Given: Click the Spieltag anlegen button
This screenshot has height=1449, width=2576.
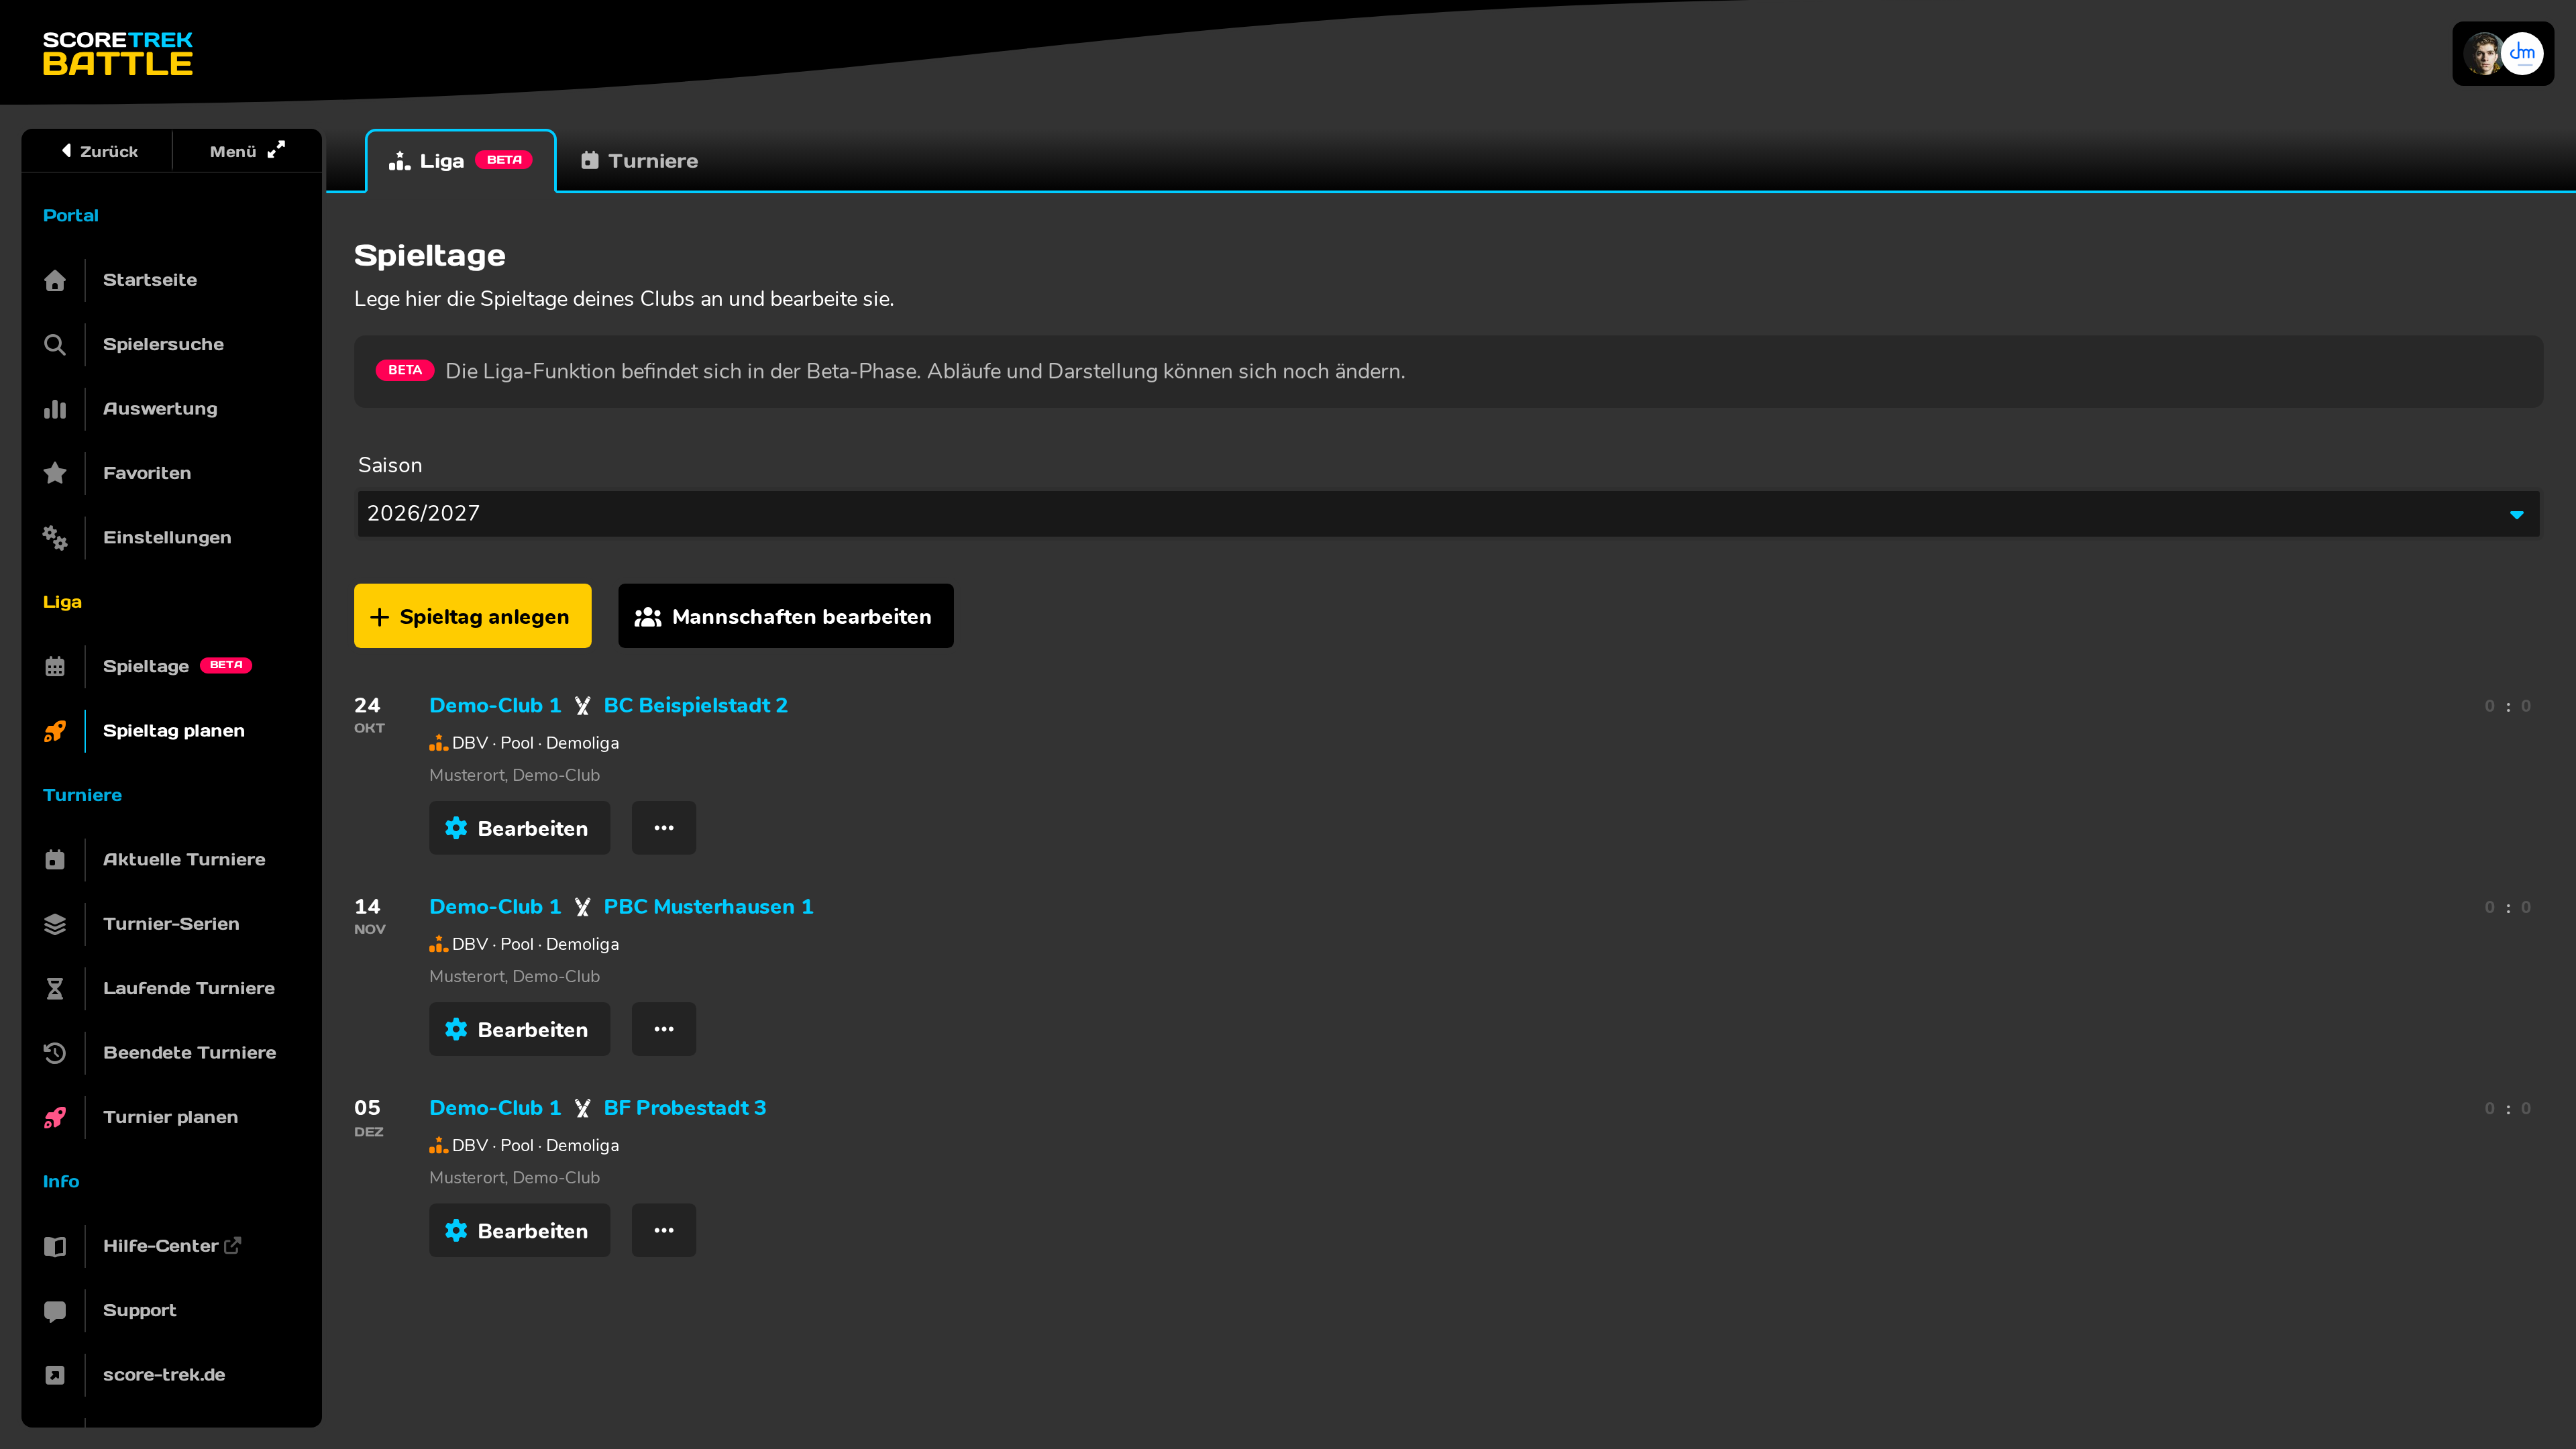Looking at the screenshot, I should pyautogui.click(x=472, y=616).
